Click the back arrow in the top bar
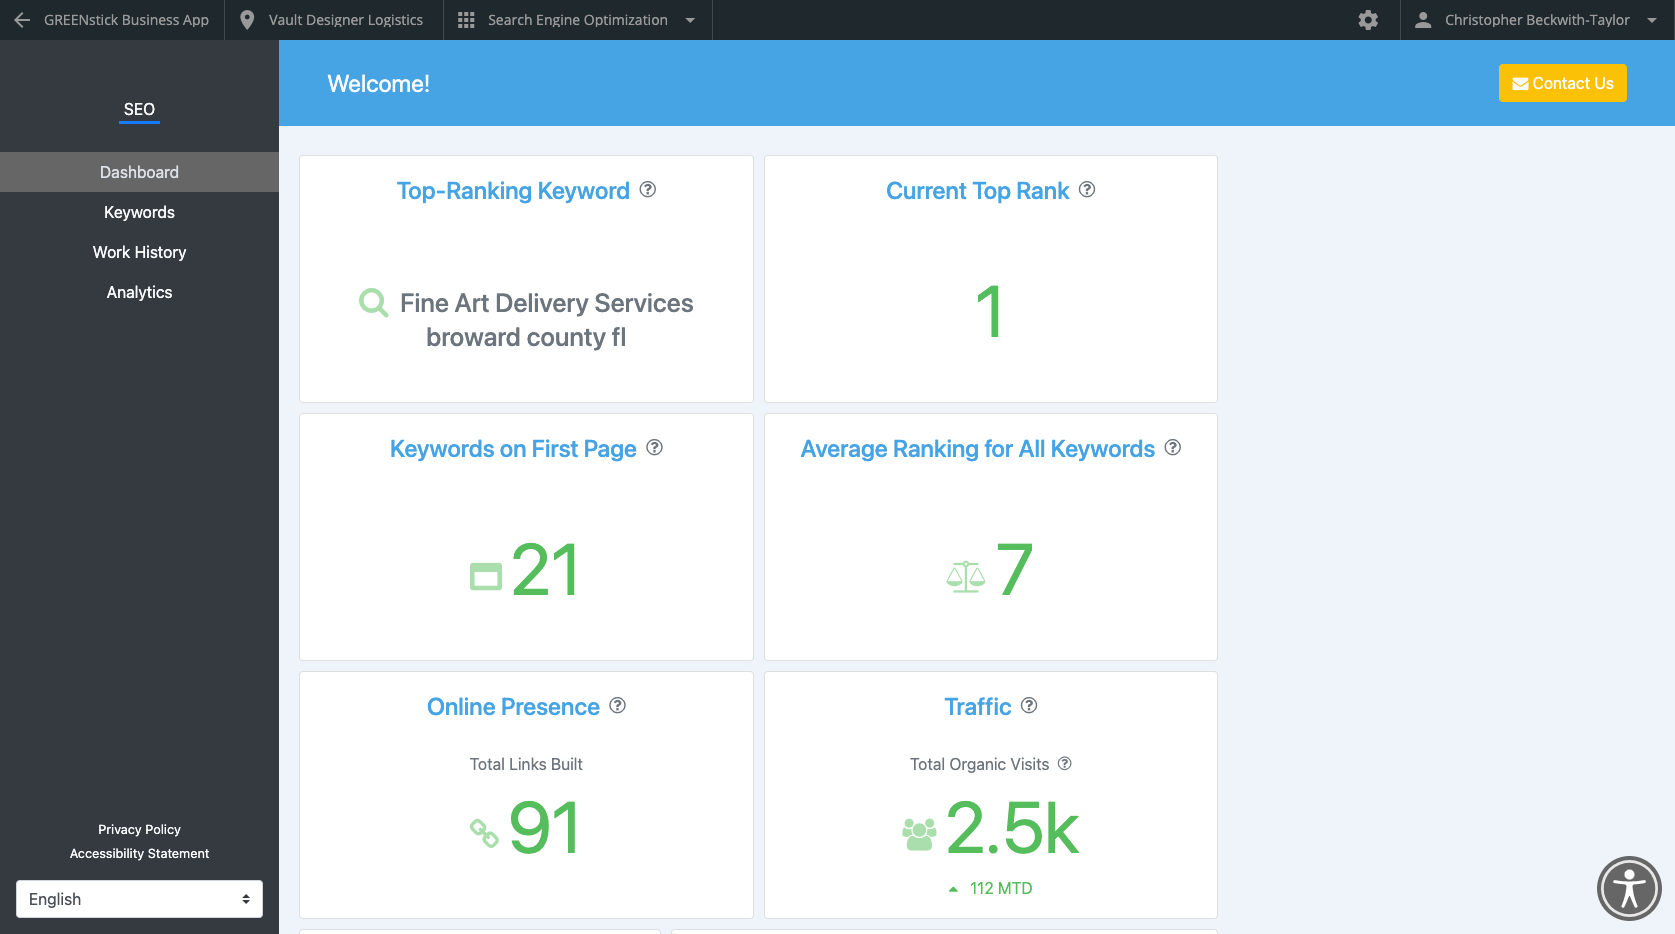The height and width of the screenshot is (934, 1675). tap(22, 19)
